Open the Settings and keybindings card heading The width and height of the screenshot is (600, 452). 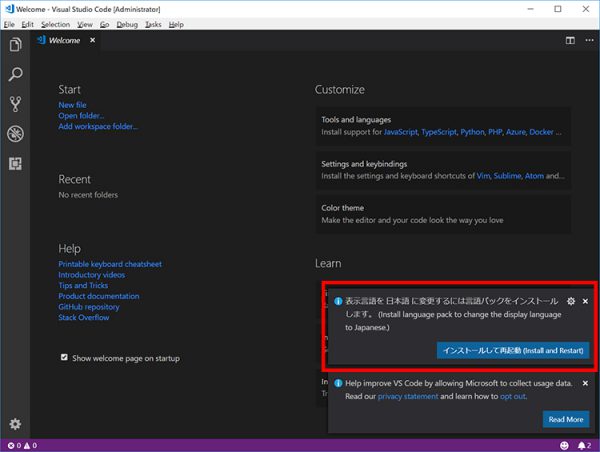pyautogui.click(x=364, y=164)
